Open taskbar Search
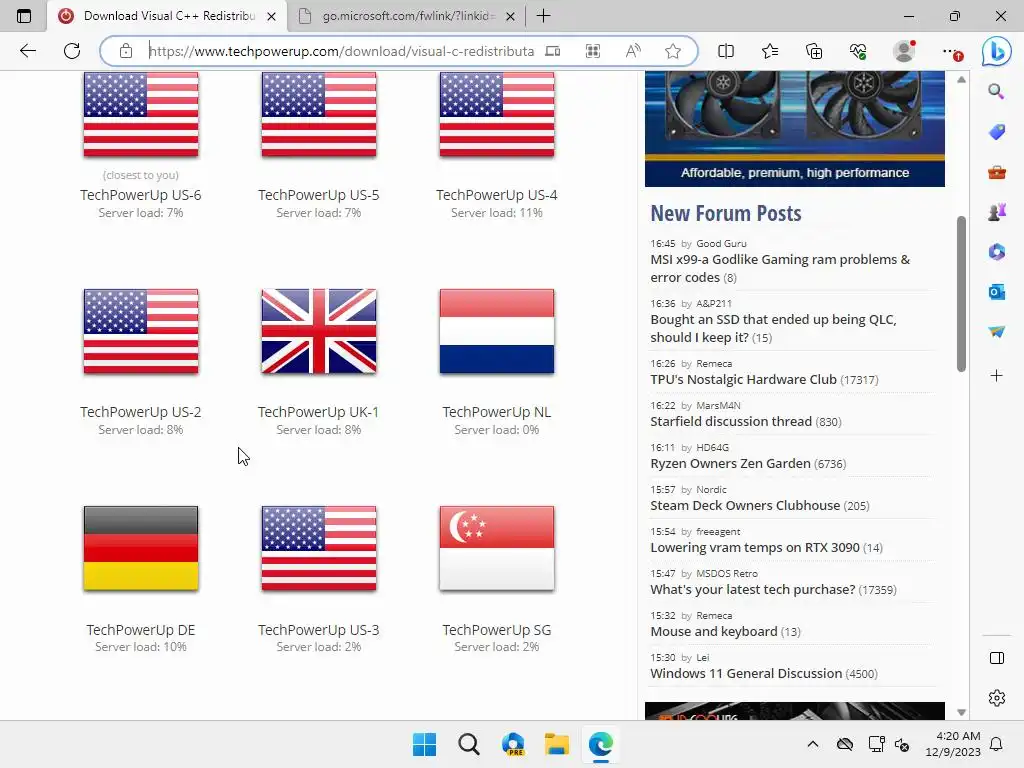The width and height of the screenshot is (1024, 768). [x=469, y=744]
